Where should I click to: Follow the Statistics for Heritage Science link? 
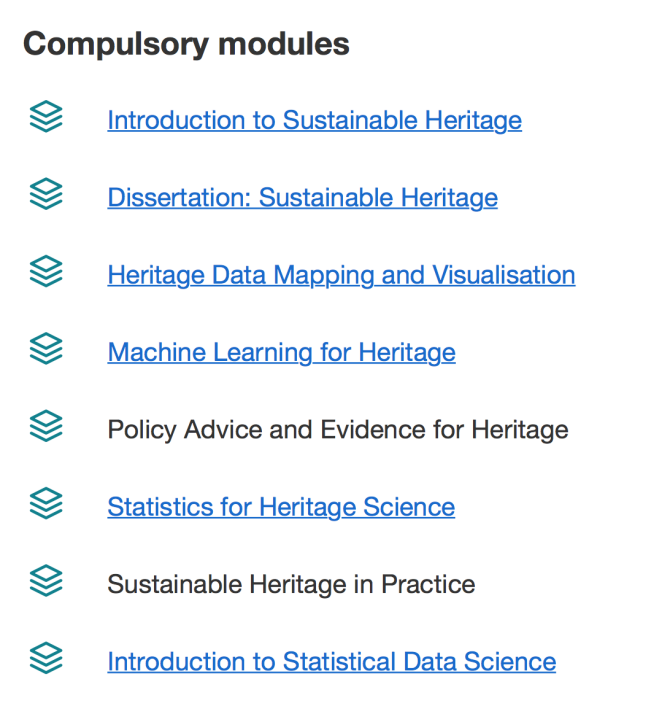pos(281,507)
